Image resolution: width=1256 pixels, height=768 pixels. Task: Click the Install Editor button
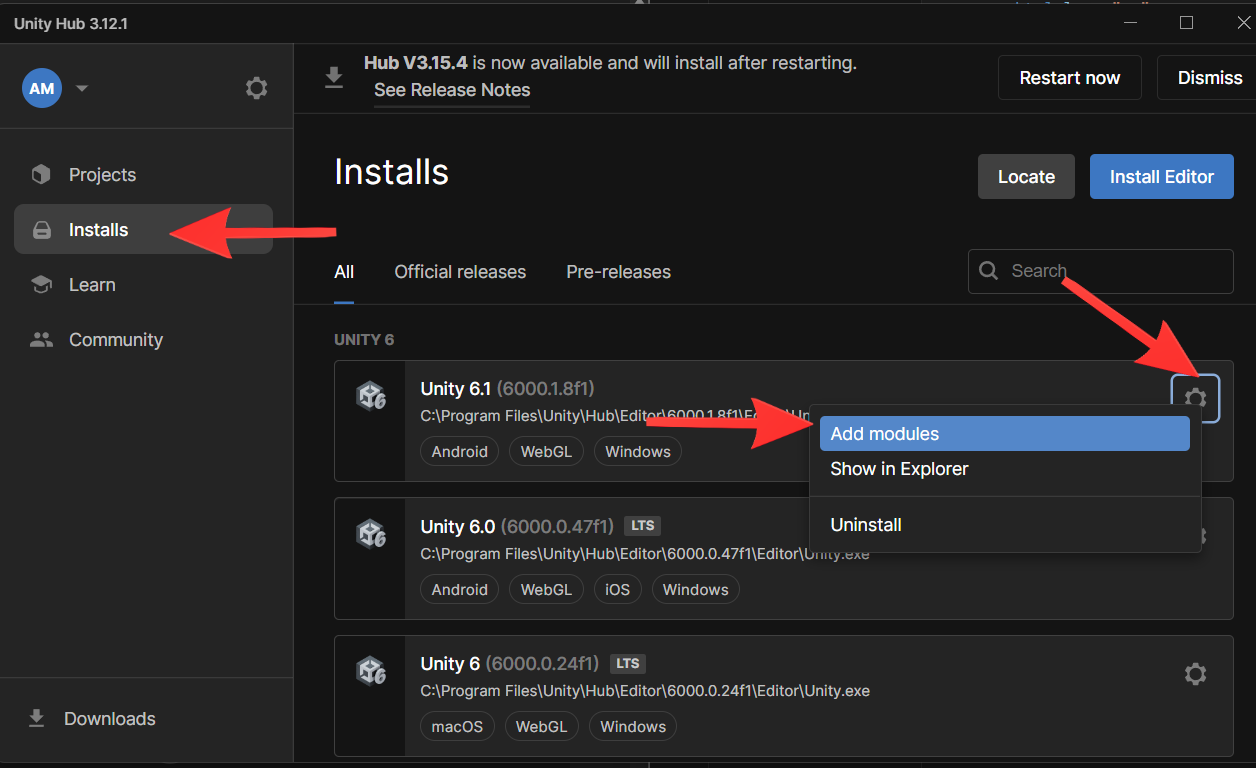(x=1161, y=176)
